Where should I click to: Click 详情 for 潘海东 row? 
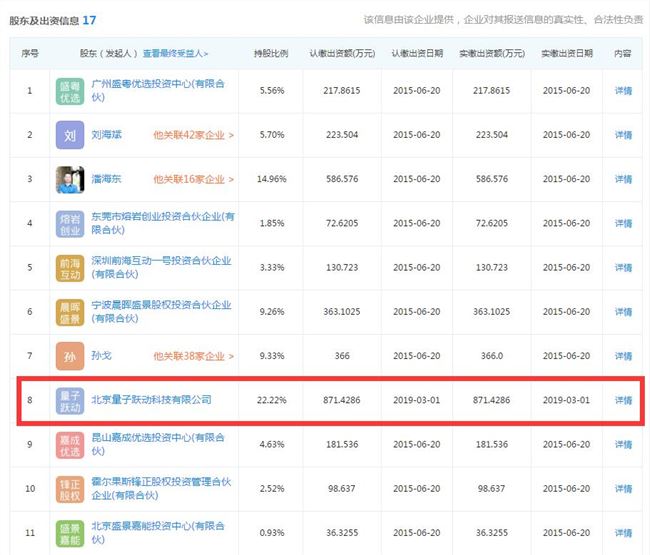(x=623, y=179)
